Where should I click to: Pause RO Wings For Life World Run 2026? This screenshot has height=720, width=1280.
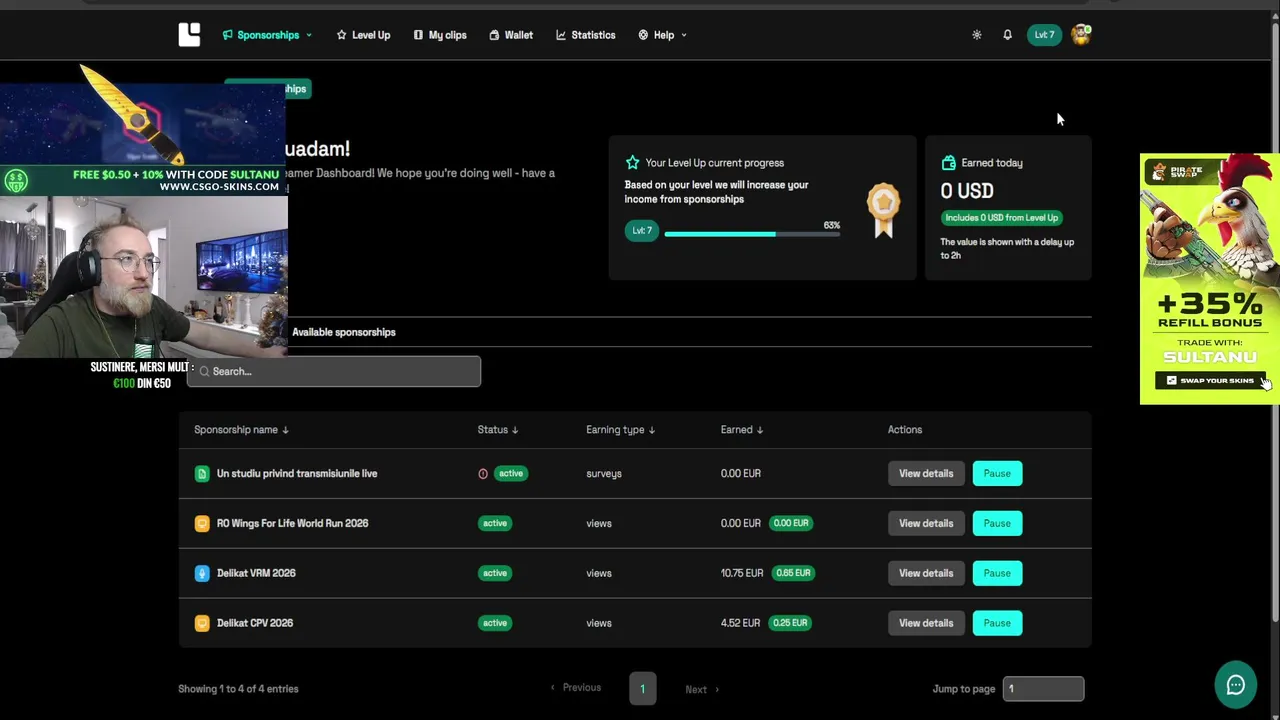(997, 523)
